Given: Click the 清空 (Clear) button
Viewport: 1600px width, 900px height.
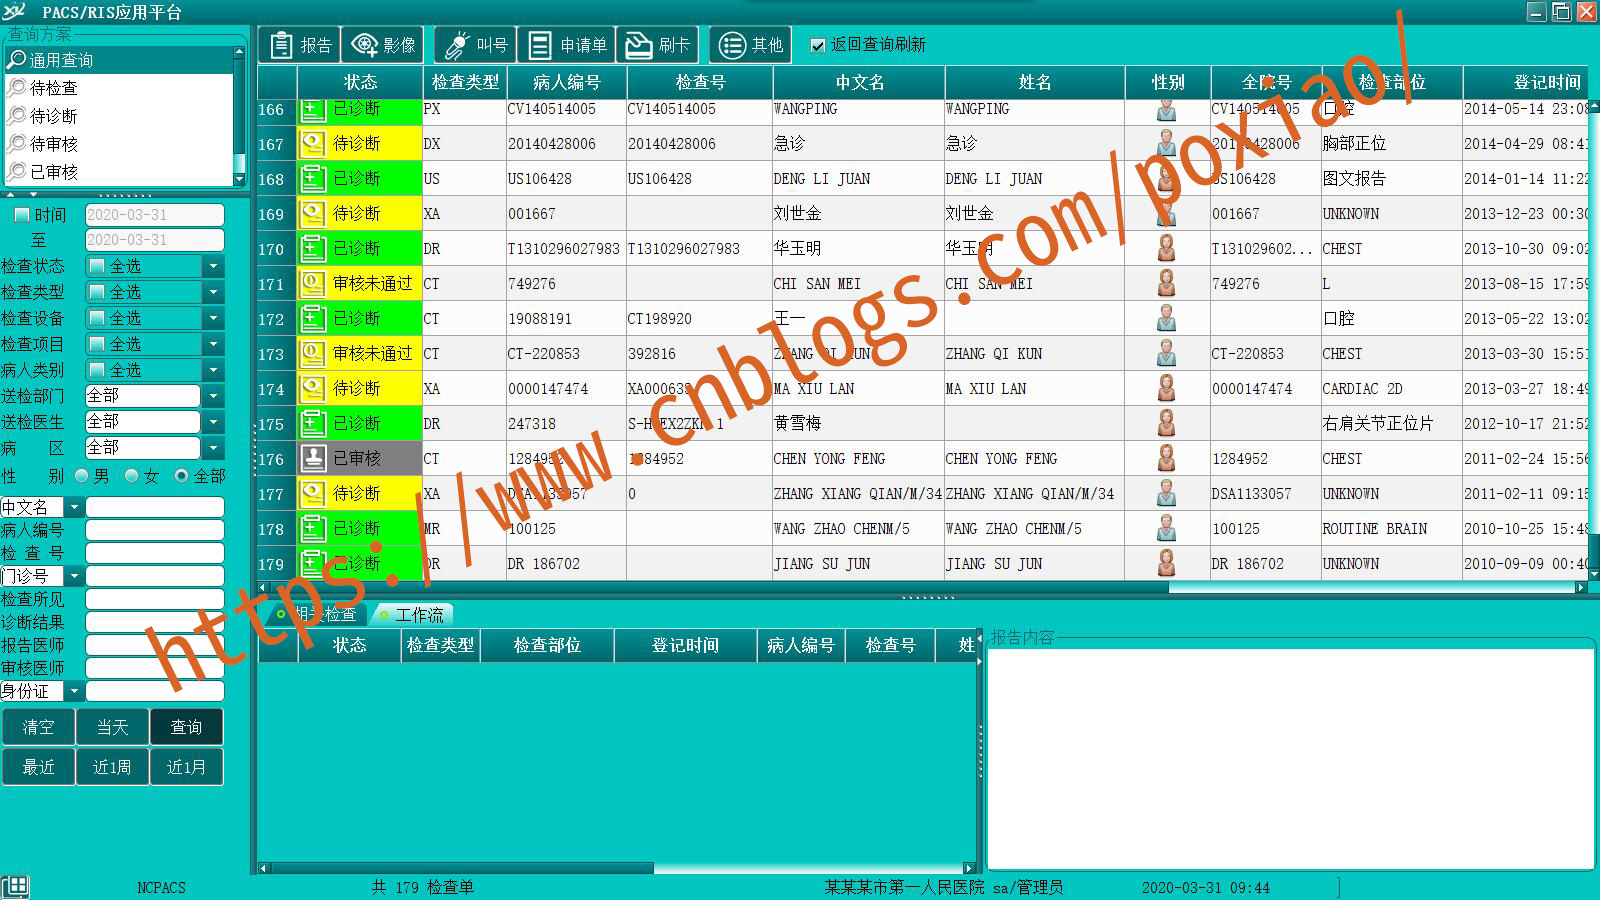Looking at the screenshot, I should 39,727.
